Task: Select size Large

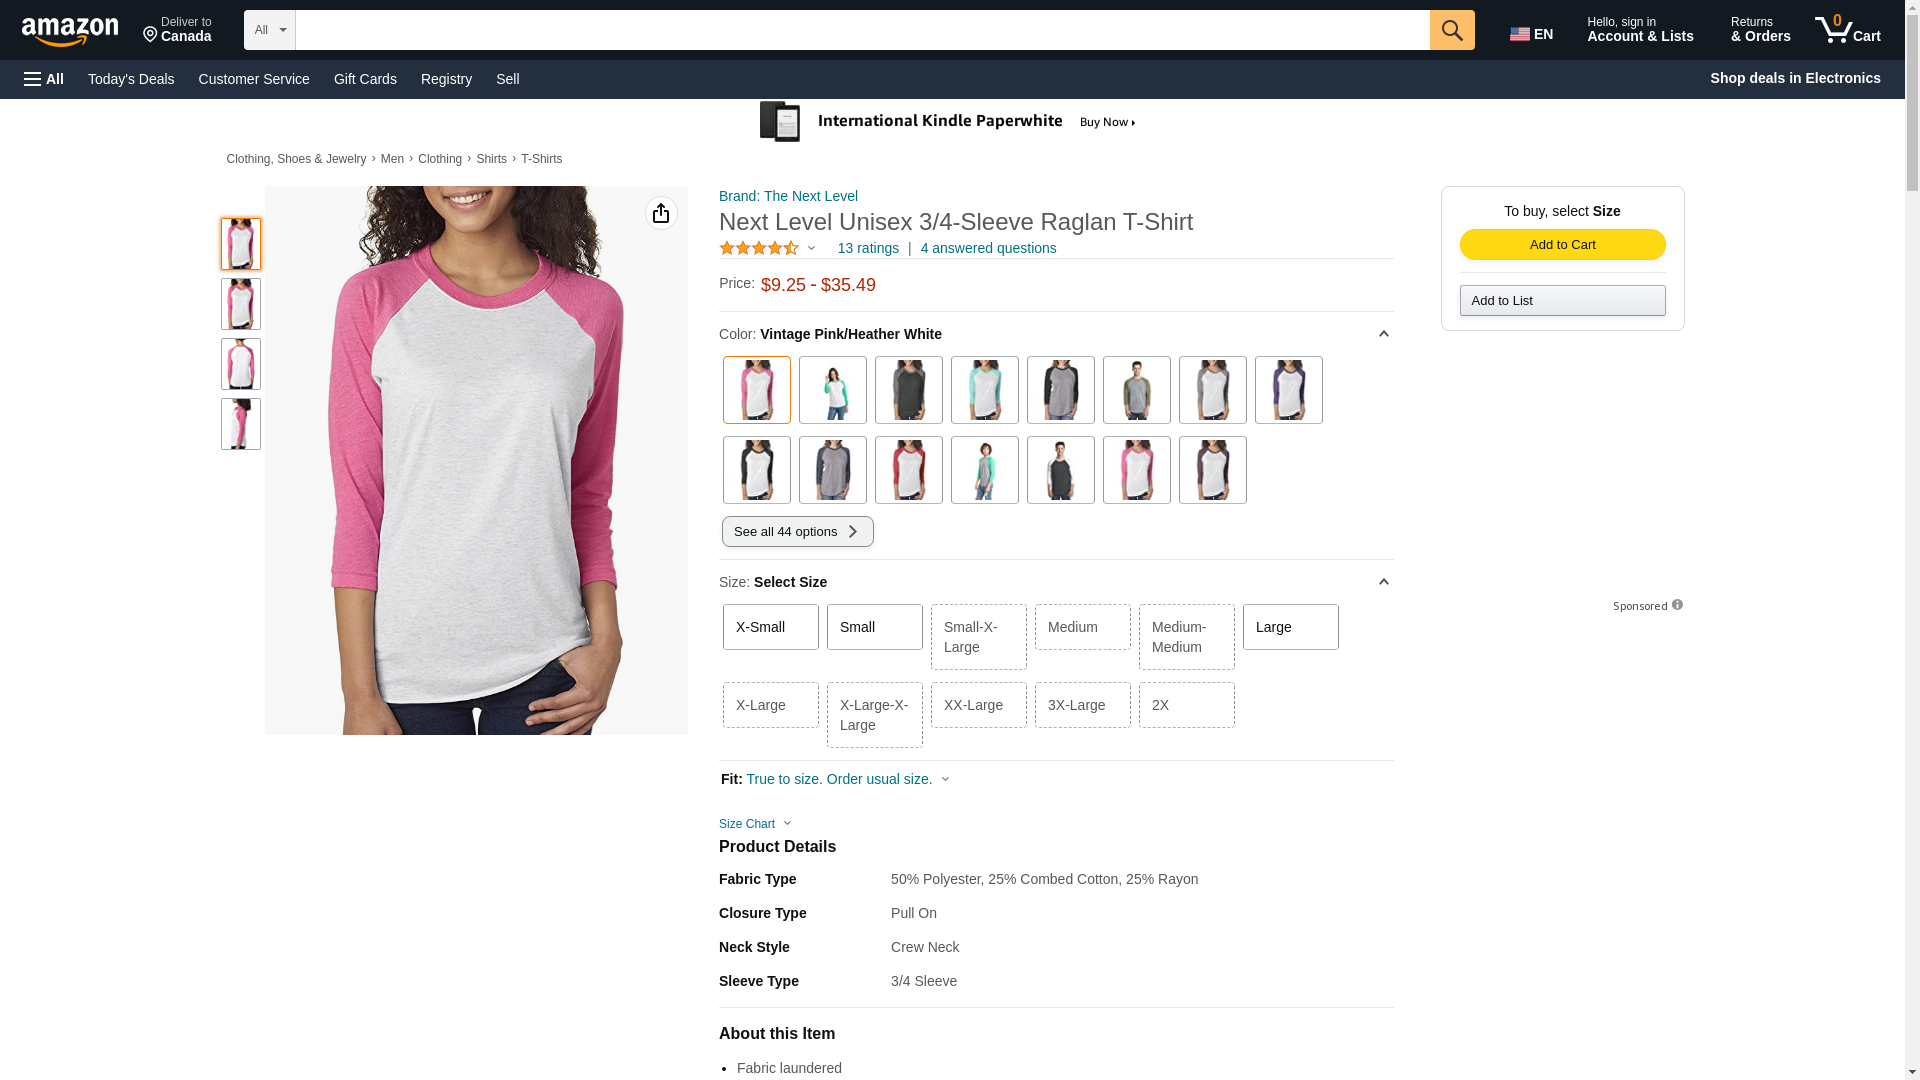Action: coord(1290,627)
